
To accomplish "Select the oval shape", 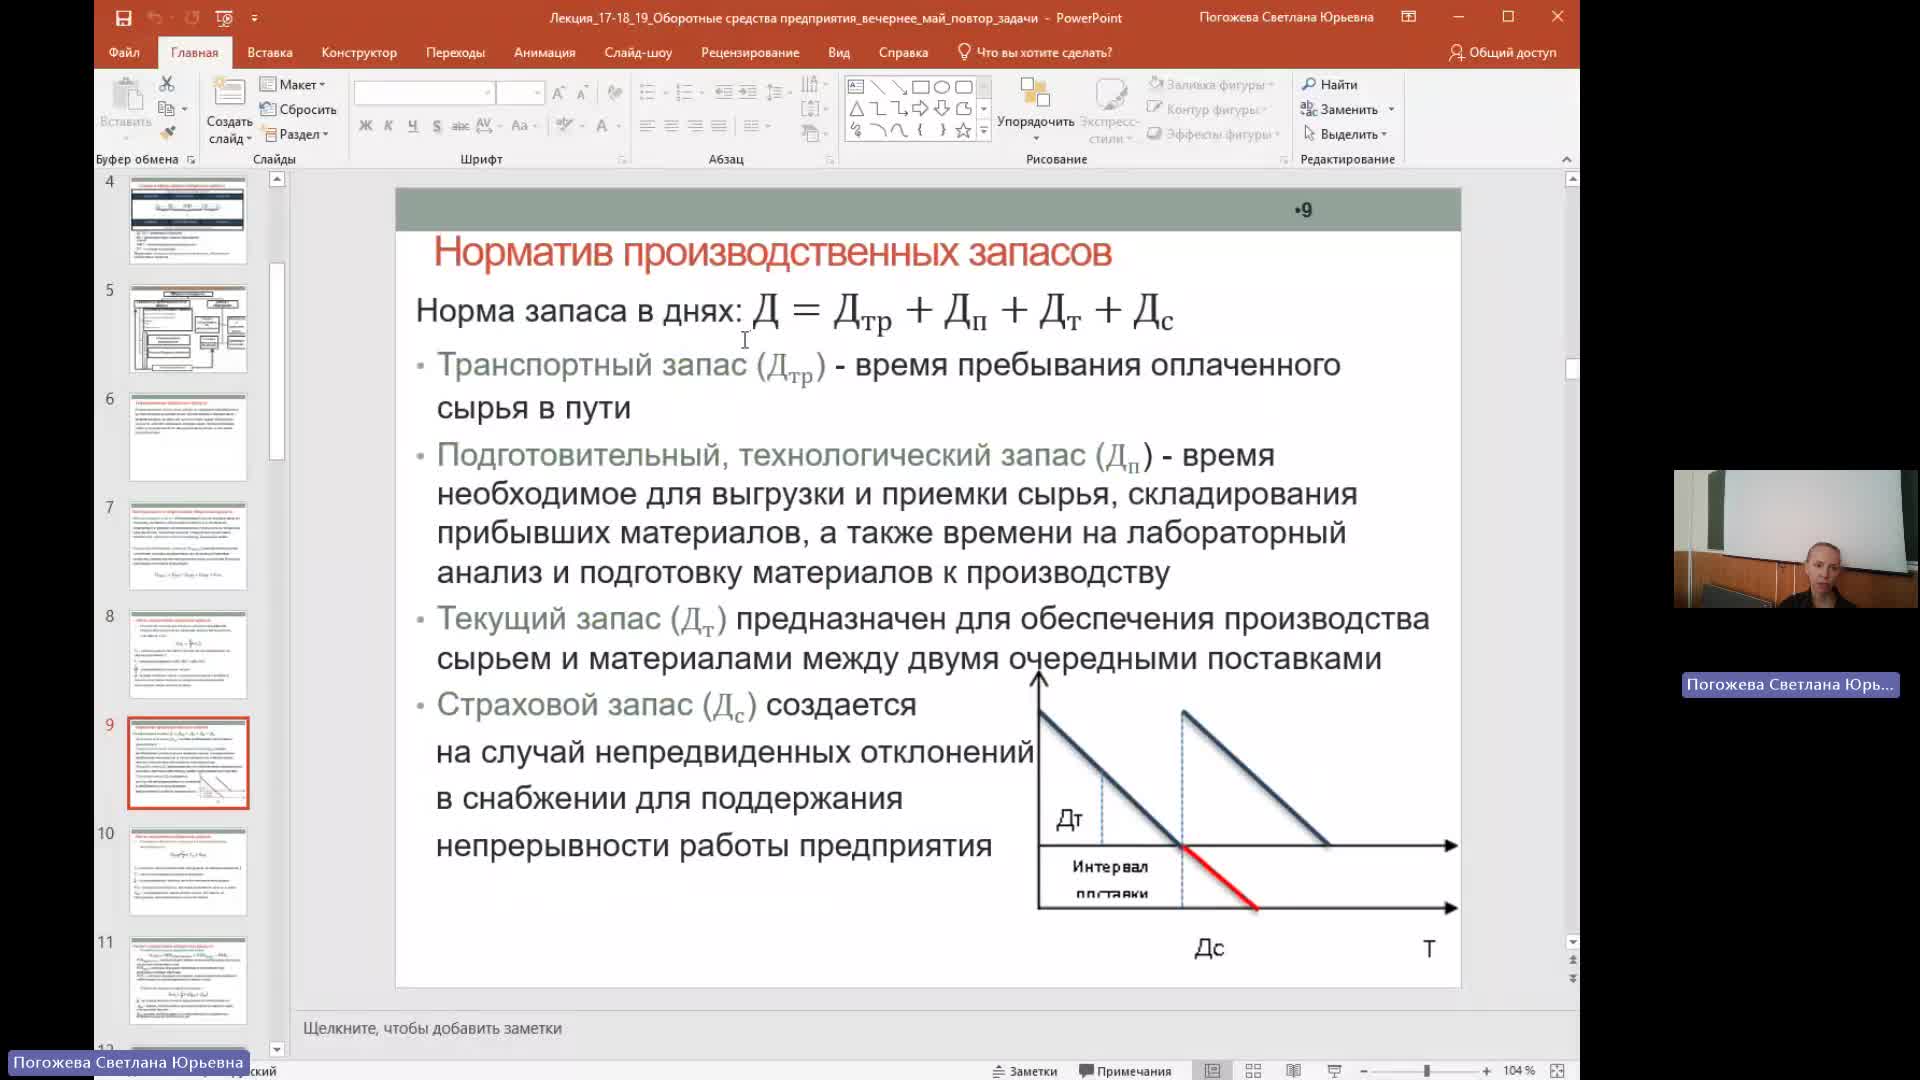I will point(941,87).
